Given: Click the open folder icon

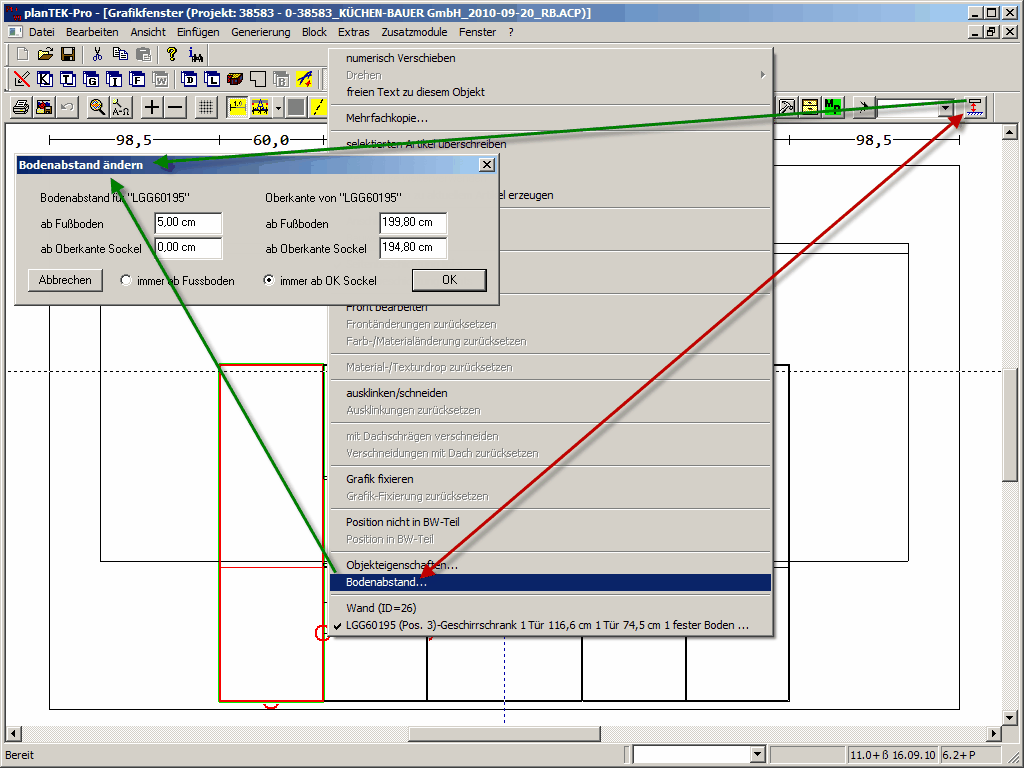Looking at the screenshot, I should (45, 54).
